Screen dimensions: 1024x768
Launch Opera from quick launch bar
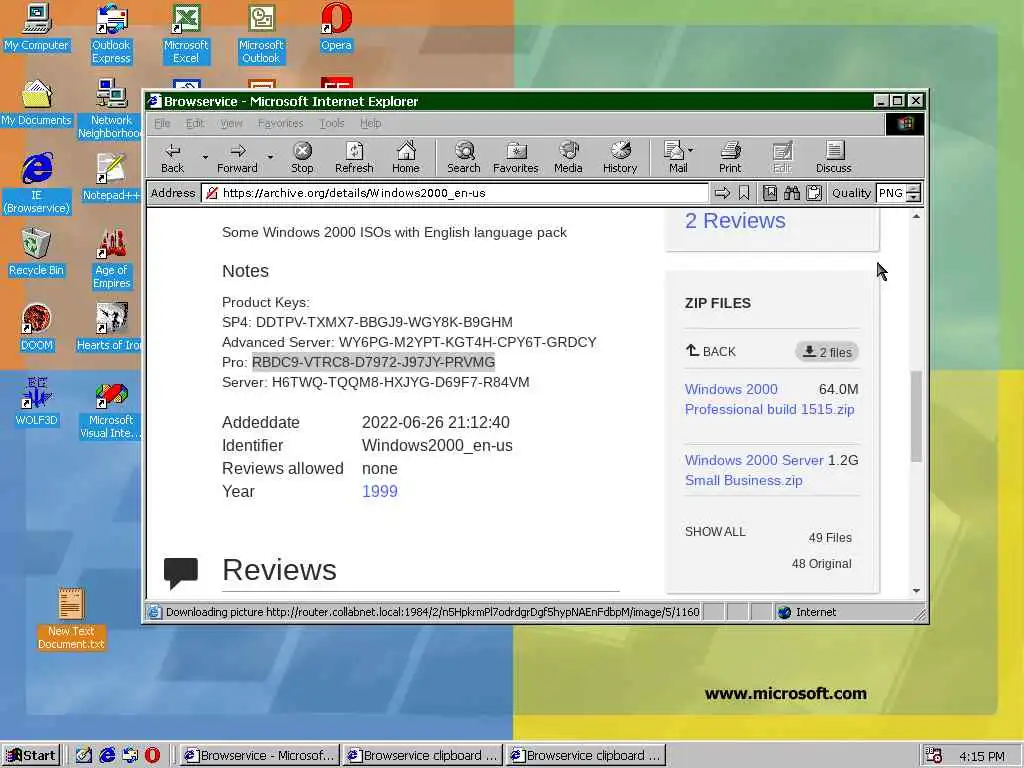click(x=152, y=756)
